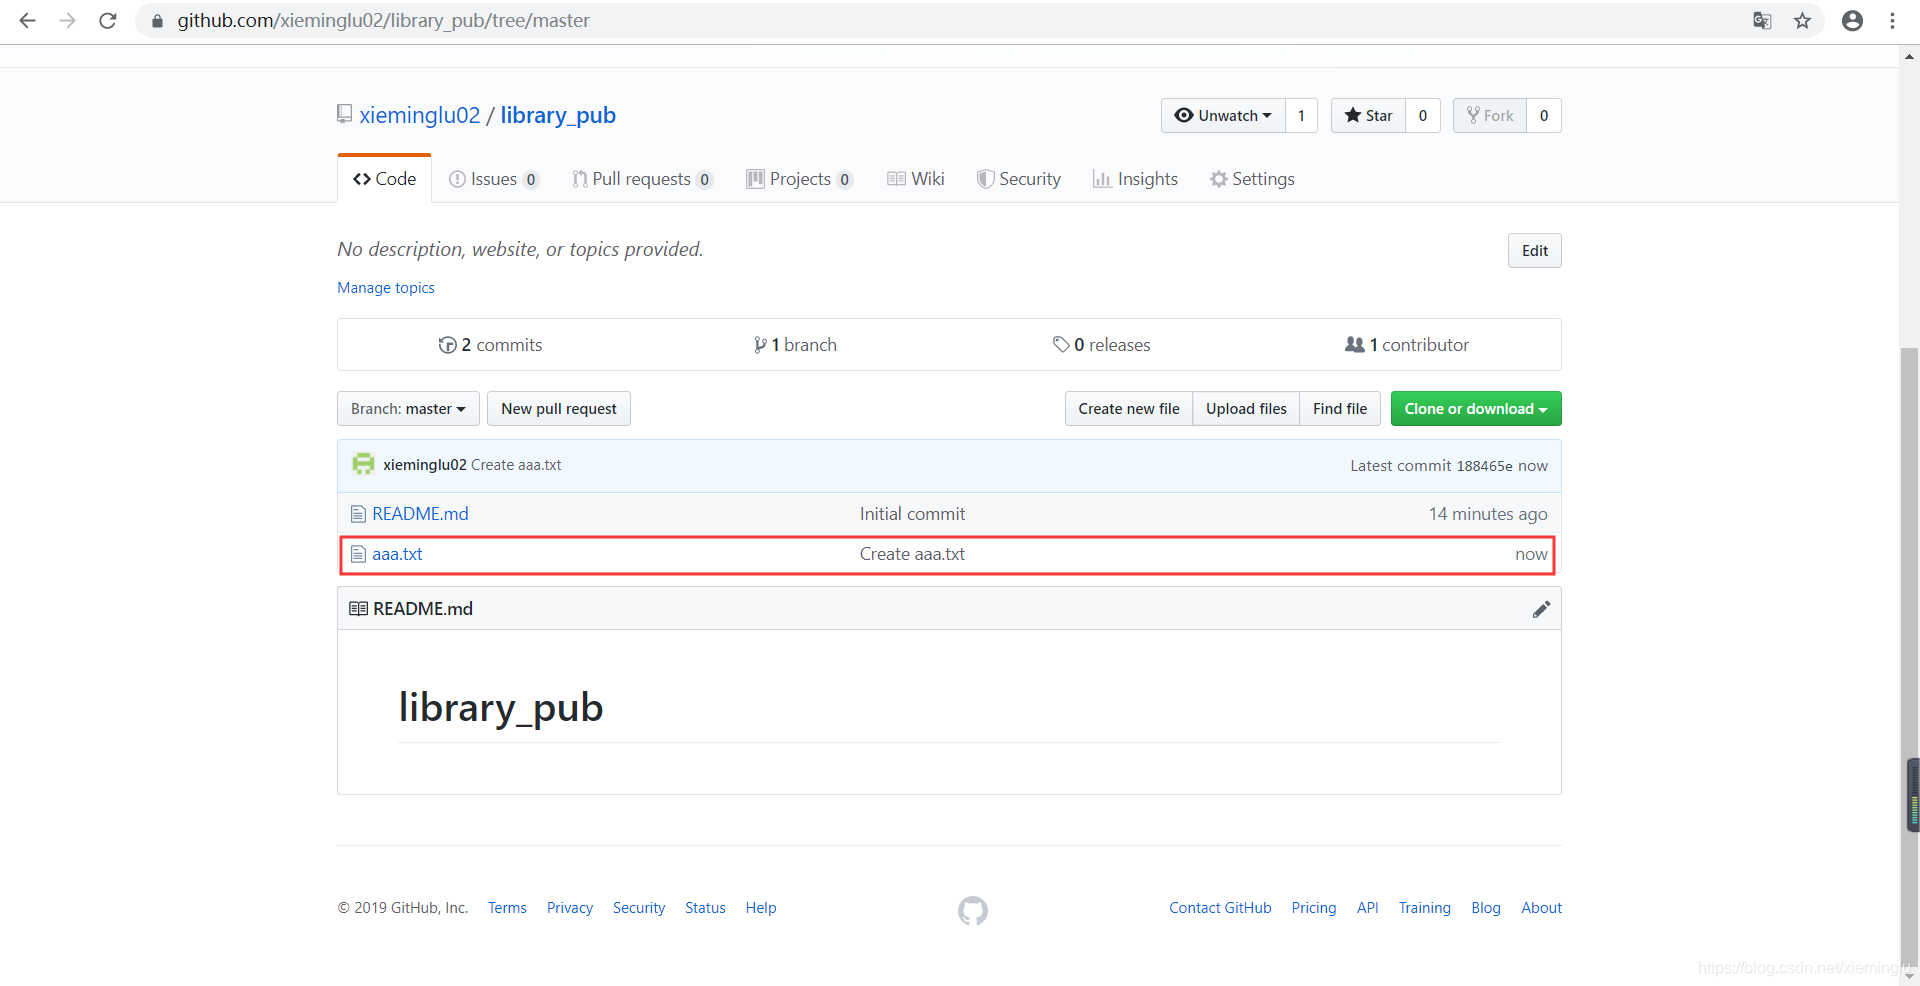Click the translate page icon in the address bar
This screenshot has height=986, width=1920.
coord(1762,20)
